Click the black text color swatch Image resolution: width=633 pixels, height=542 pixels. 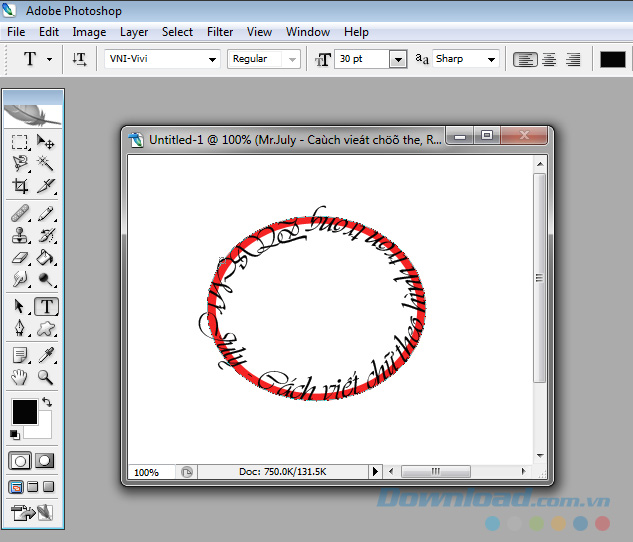(x=612, y=60)
